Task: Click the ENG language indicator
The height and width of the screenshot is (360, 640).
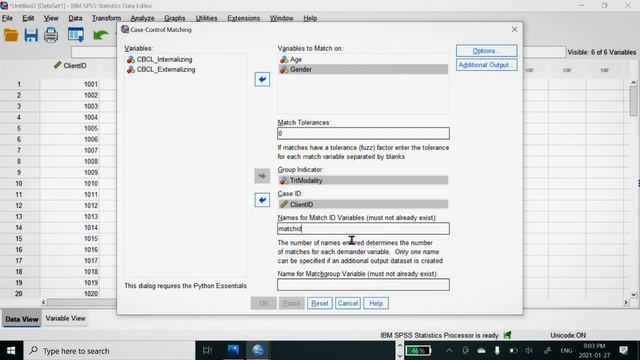Action: point(566,351)
